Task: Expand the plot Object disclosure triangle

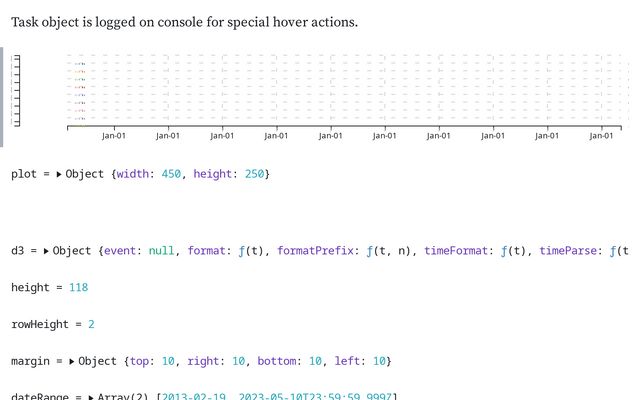Action: [59, 174]
